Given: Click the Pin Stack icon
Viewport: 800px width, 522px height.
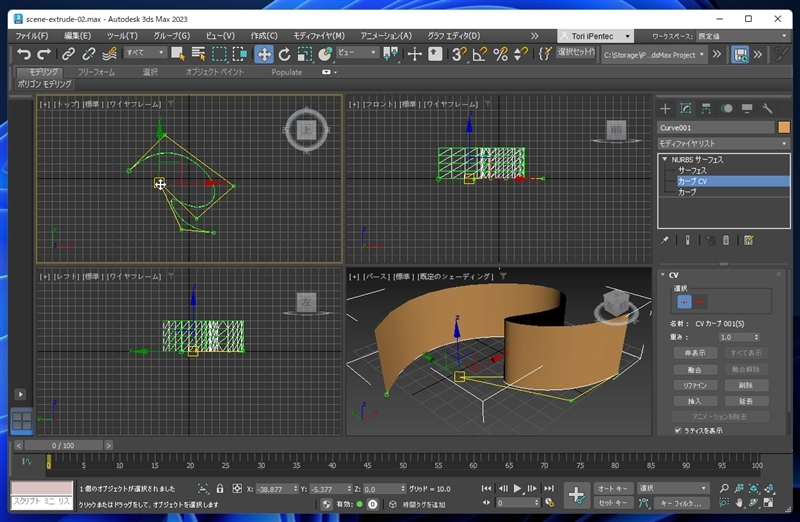Looking at the screenshot, I should tap(665, 240).
